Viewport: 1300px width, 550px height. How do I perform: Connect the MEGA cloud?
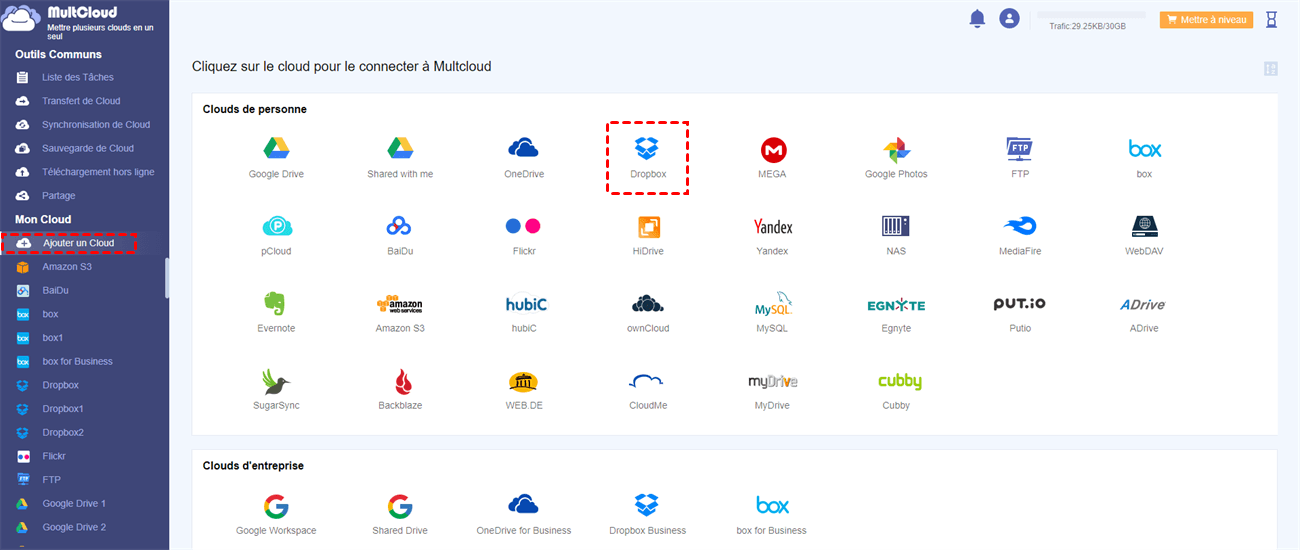772,158
